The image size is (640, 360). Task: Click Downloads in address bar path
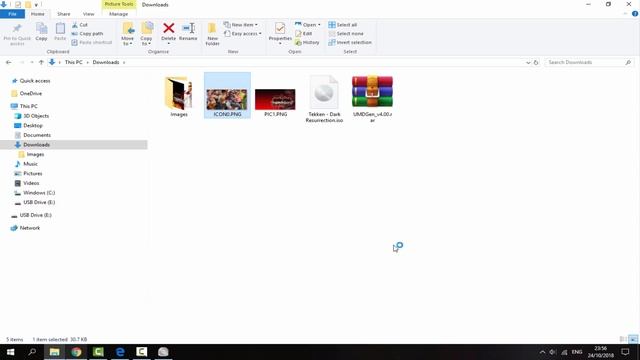(106, 62)
